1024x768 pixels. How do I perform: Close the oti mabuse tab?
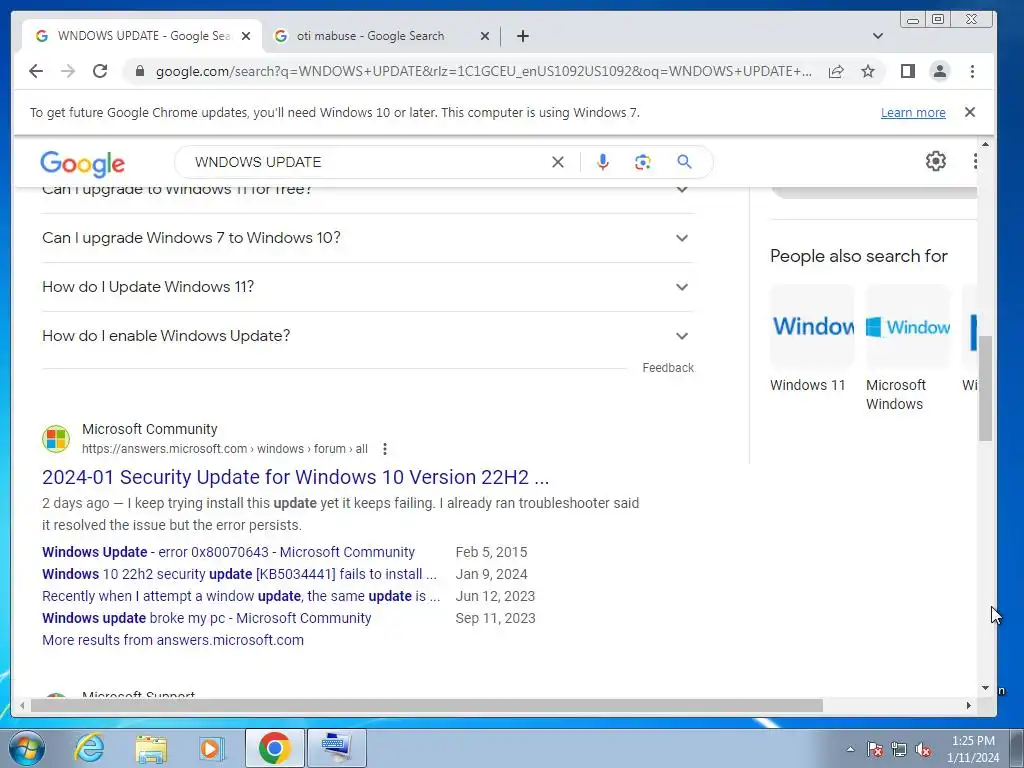pos(485,36)
